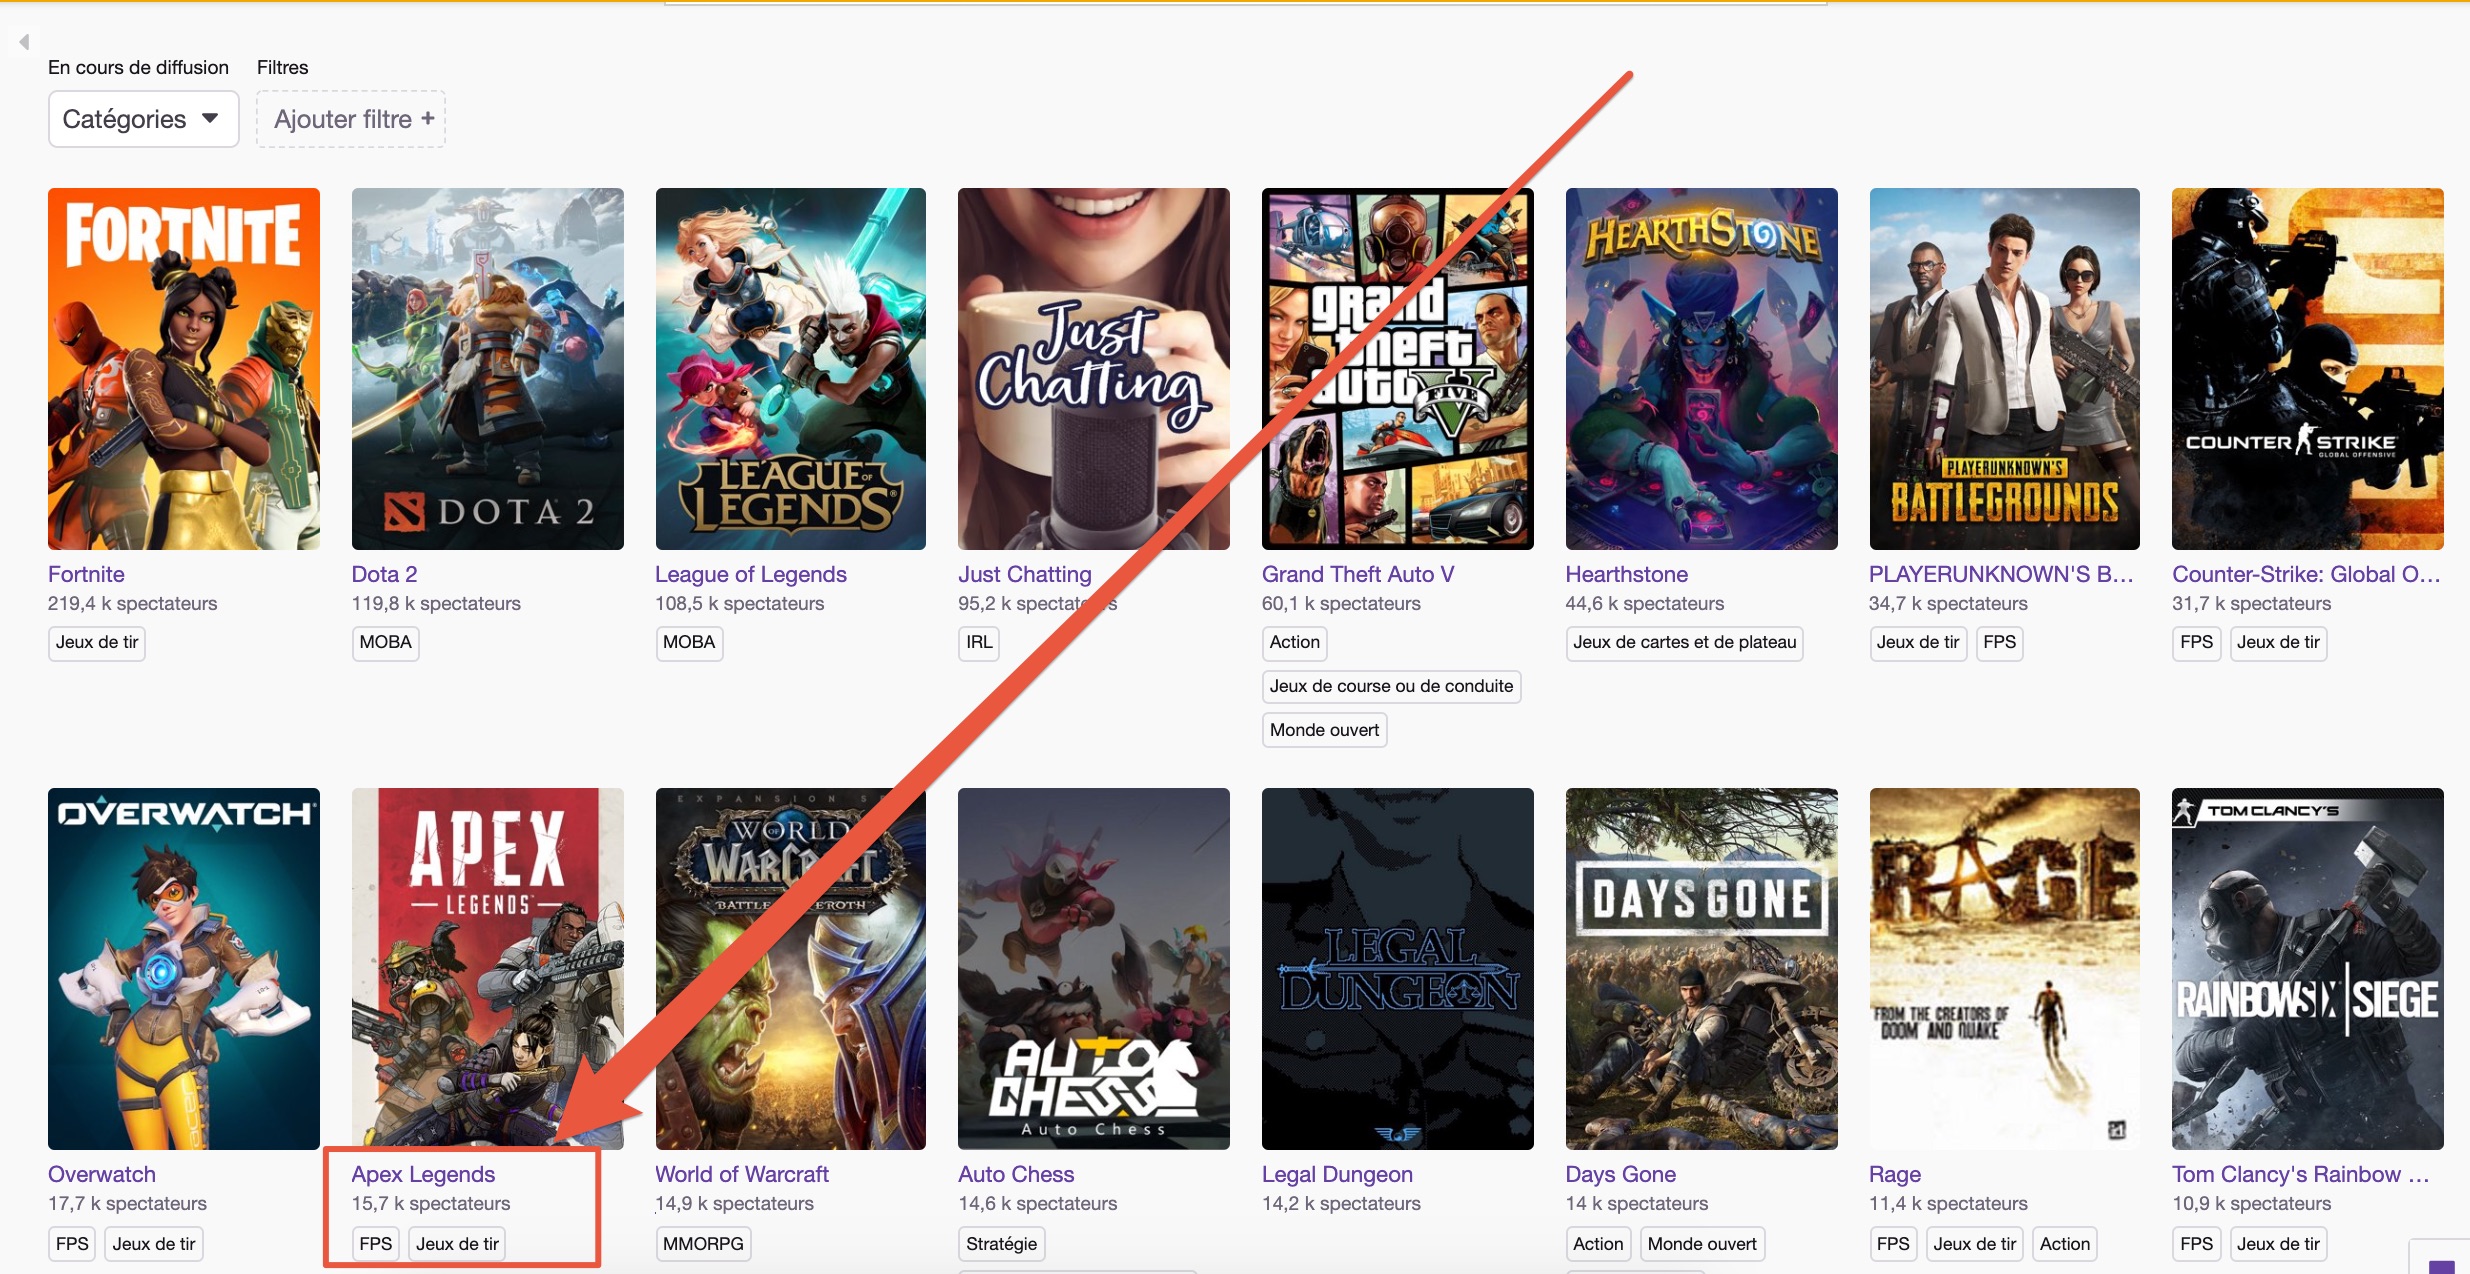The width and height of the screenshot is (2470, 1274).
Task: Open the Hearthstone category link
Action: (x=1627, y=574)
